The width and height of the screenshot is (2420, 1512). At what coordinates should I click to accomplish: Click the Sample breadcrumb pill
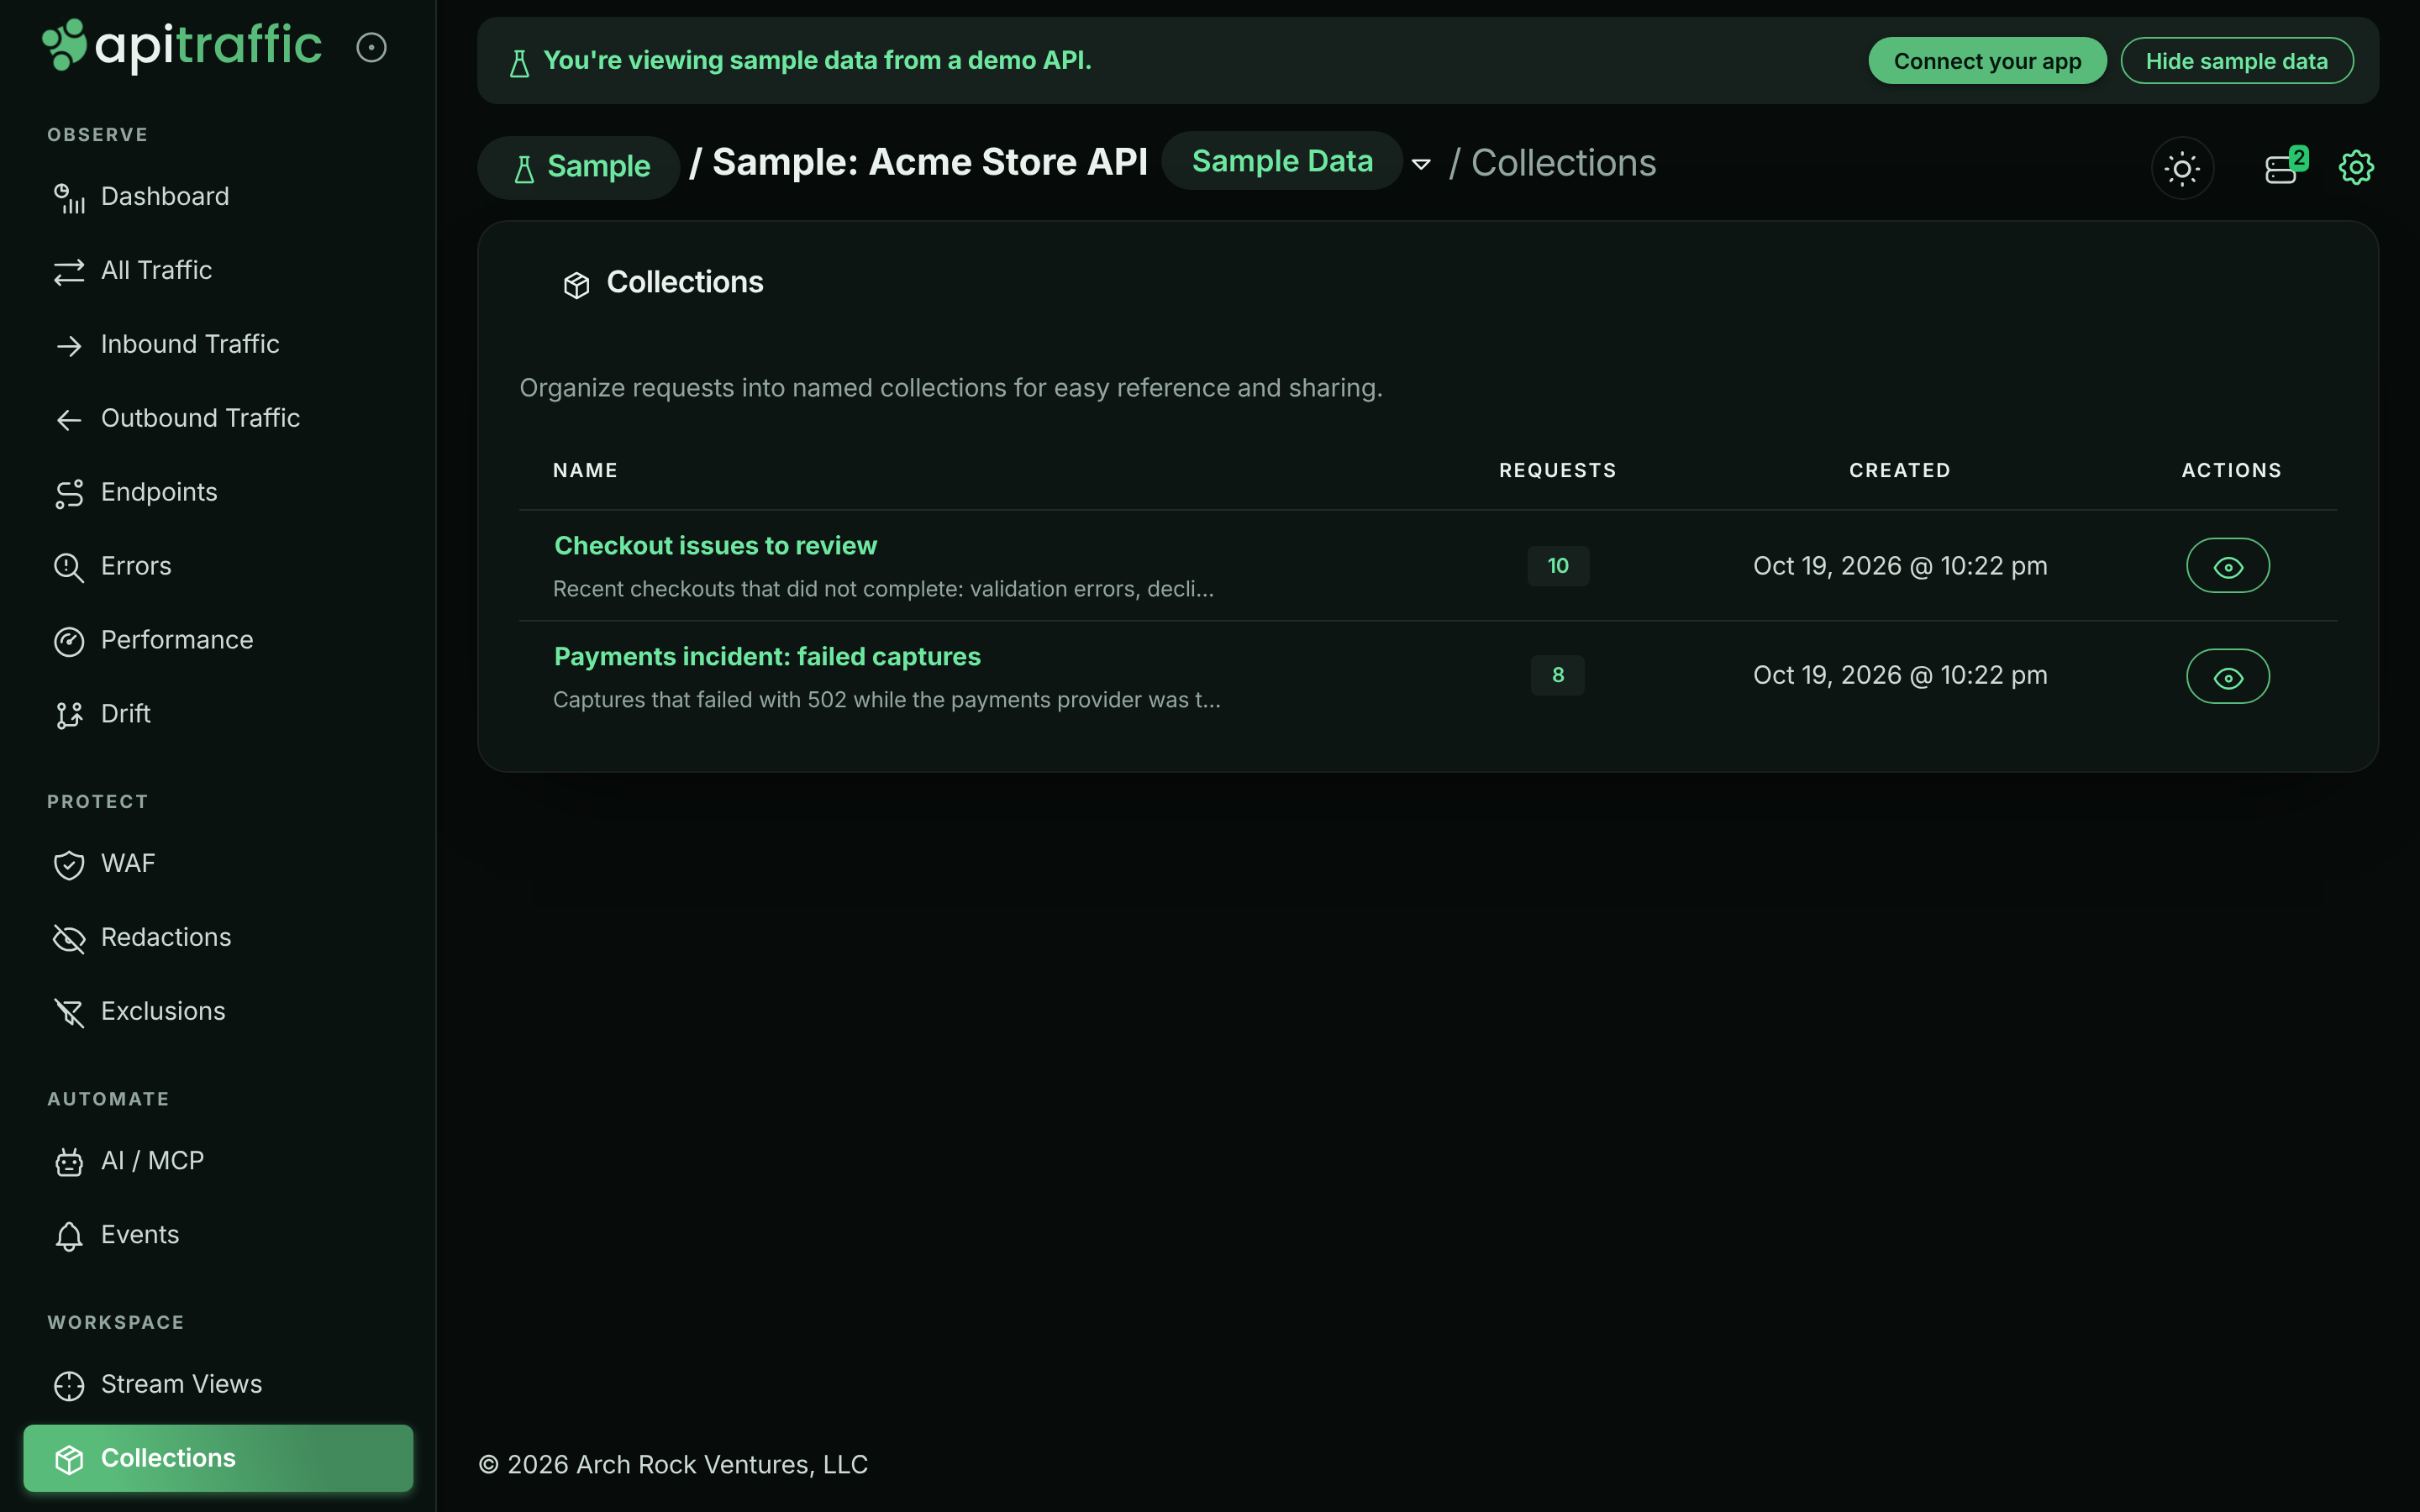click(579, 167)
